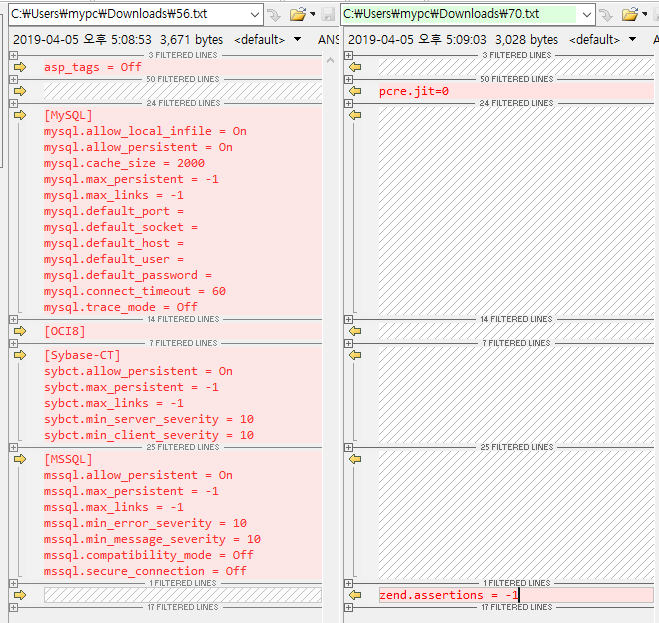Click the left pane scroll up arrow

point(330,61)
